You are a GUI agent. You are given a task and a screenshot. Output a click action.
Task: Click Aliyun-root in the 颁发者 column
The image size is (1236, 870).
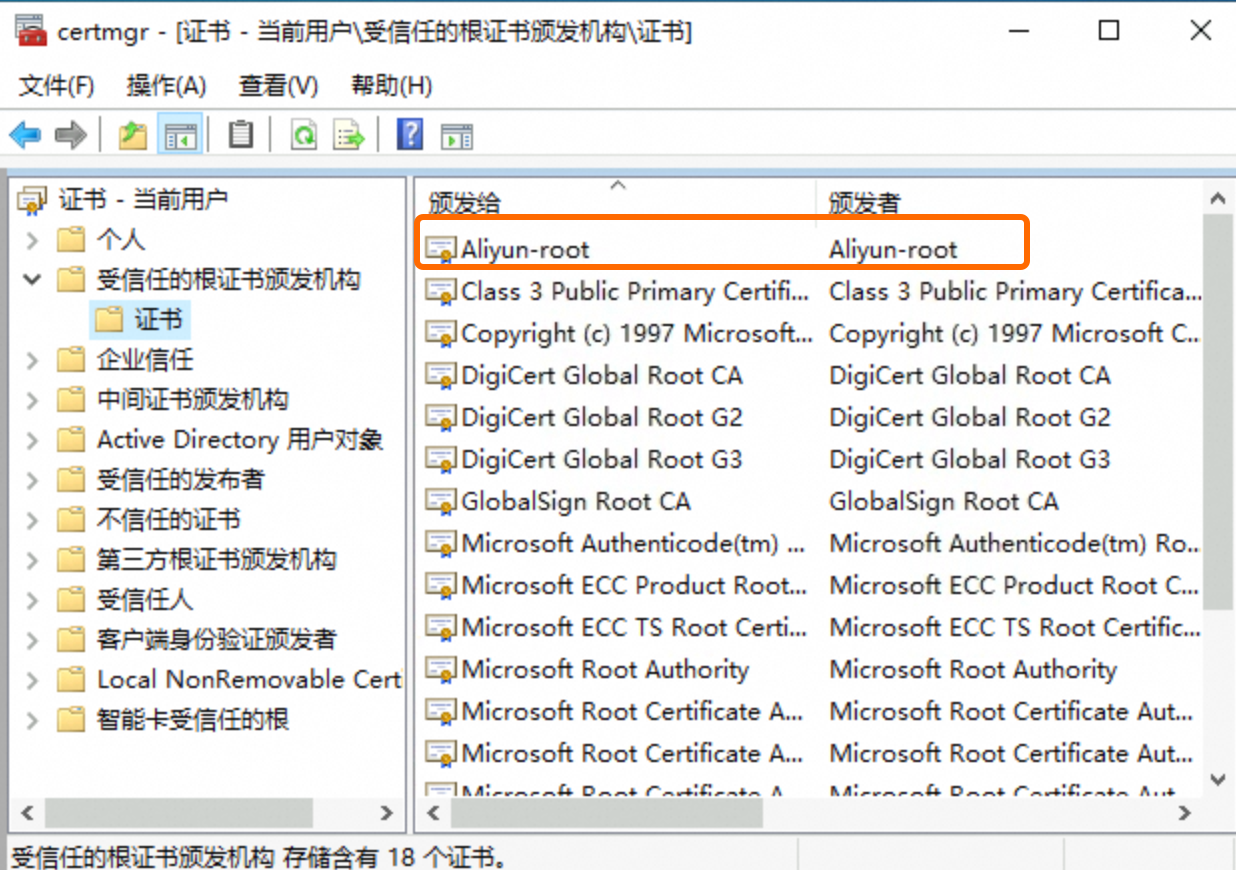[x=893, y=250]
